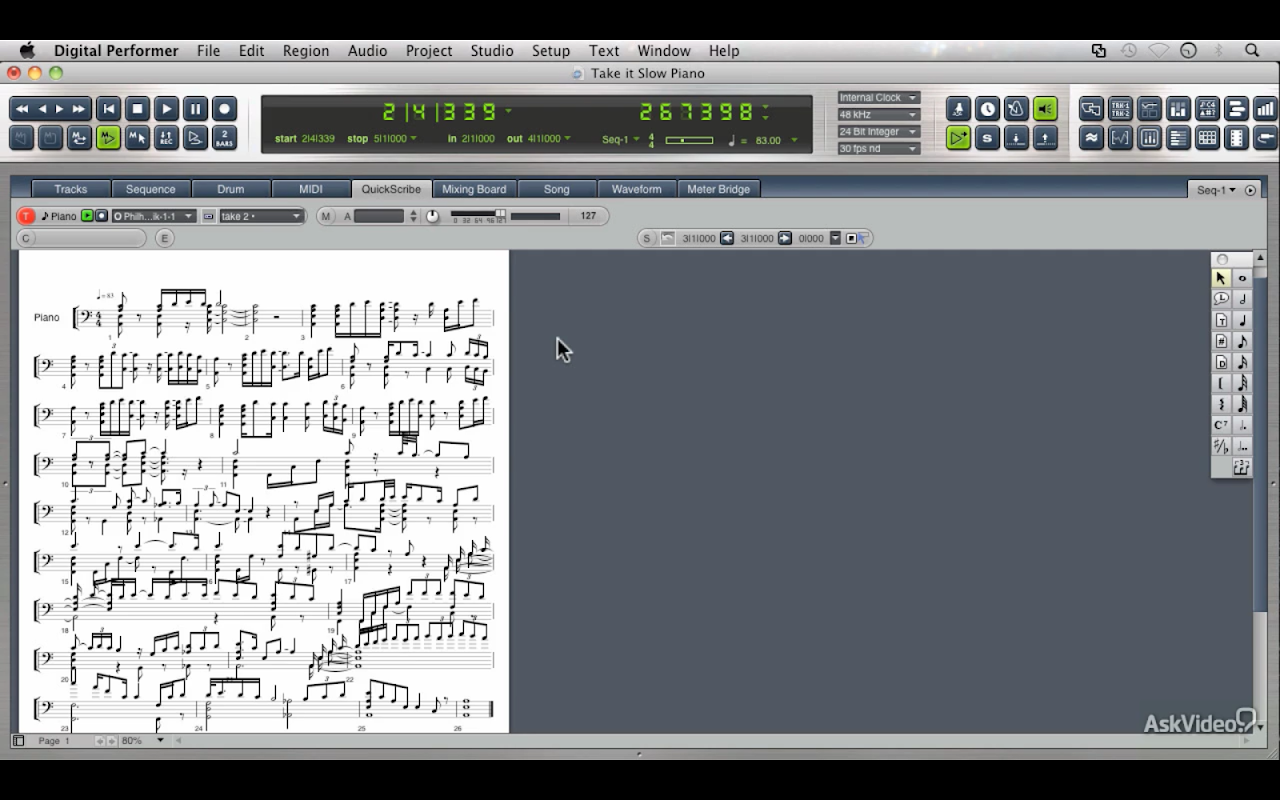Toggle the green audible mode speaker button
1280x800 pixels.
pos(1045,109)
